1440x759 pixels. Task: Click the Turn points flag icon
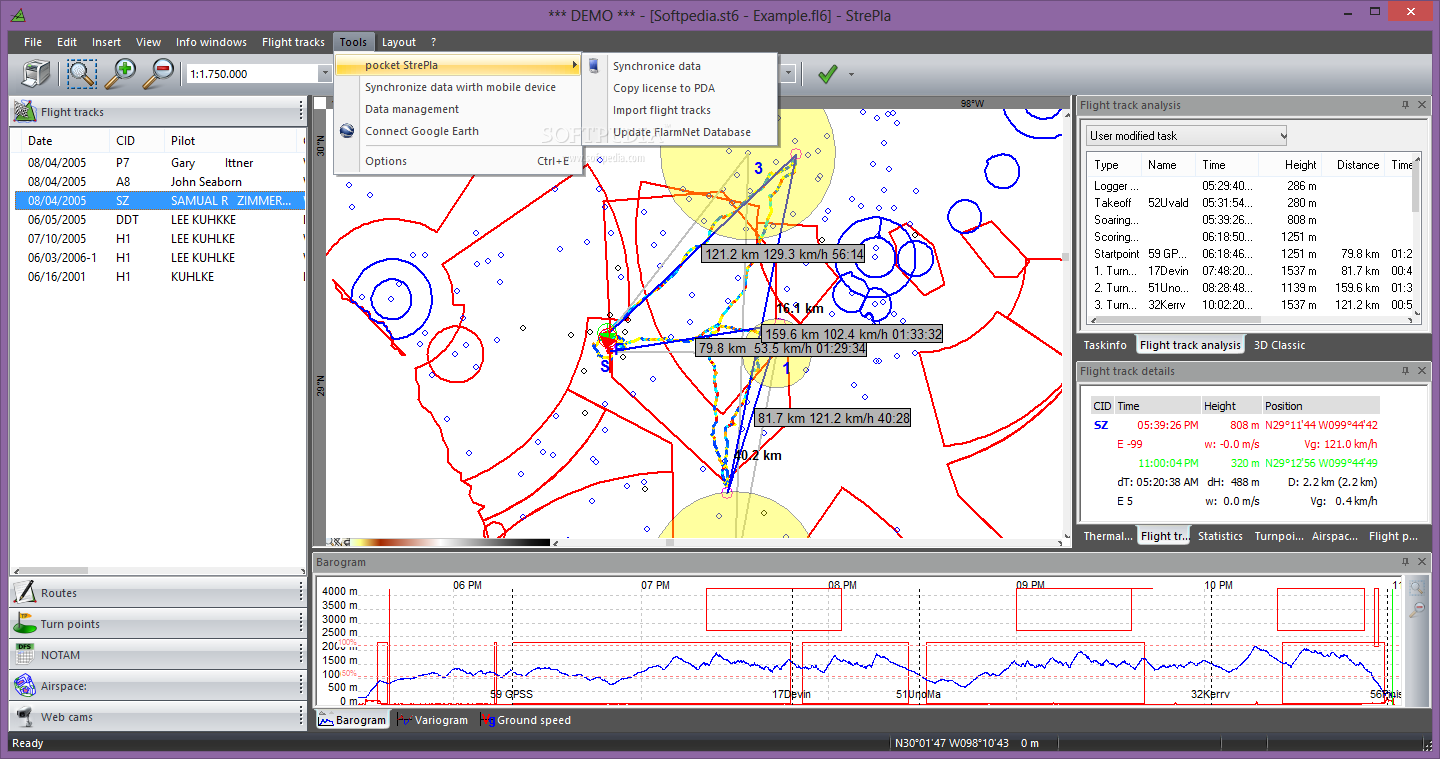(25, 624)
